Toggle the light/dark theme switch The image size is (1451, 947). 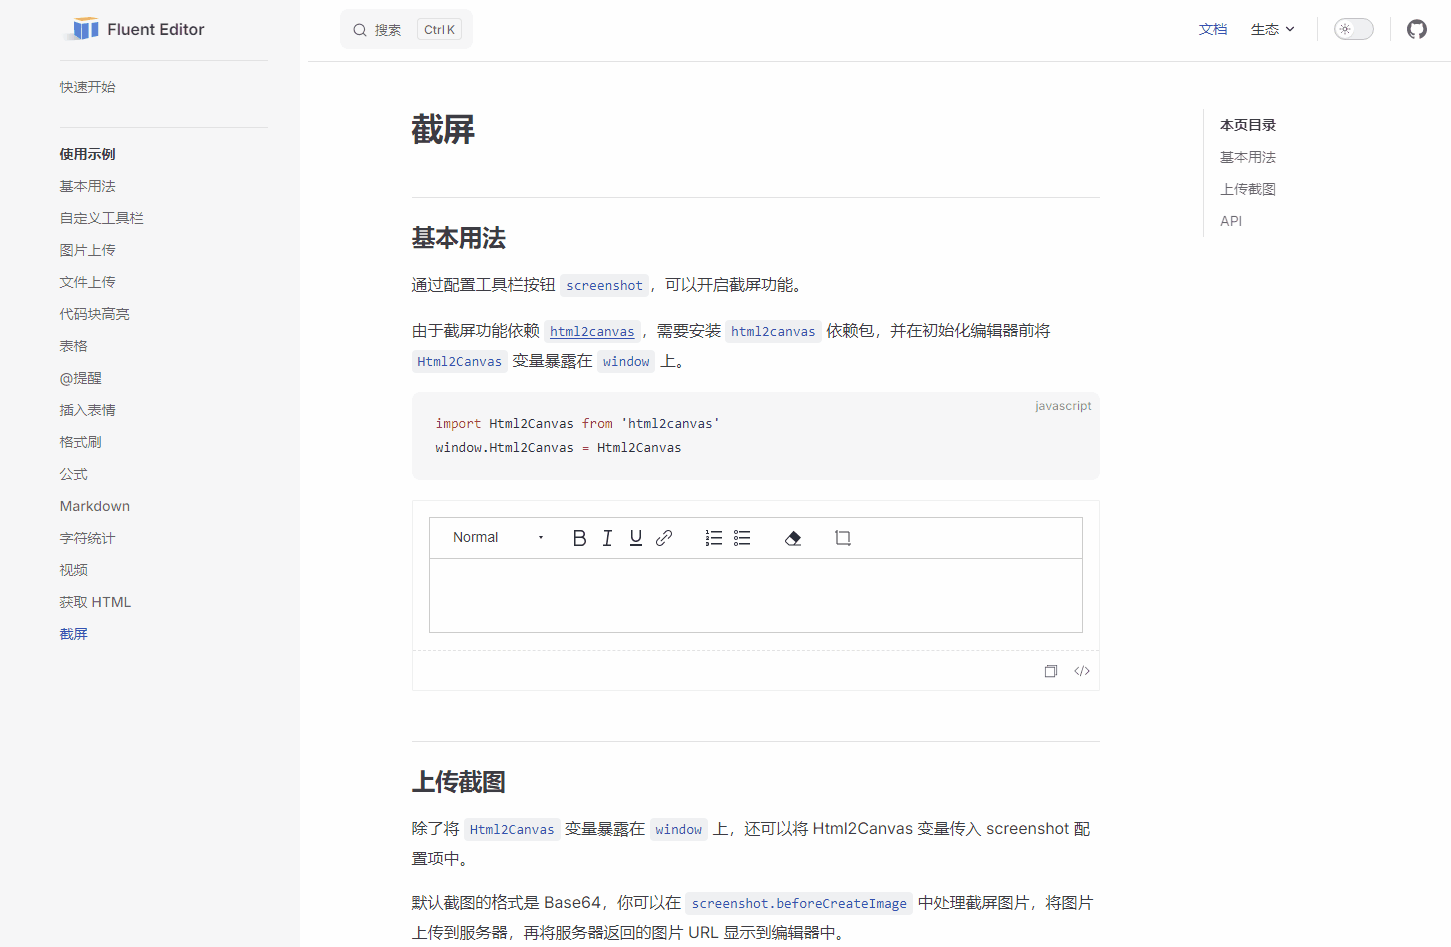pyautogui.click(x=1353, y=29)
